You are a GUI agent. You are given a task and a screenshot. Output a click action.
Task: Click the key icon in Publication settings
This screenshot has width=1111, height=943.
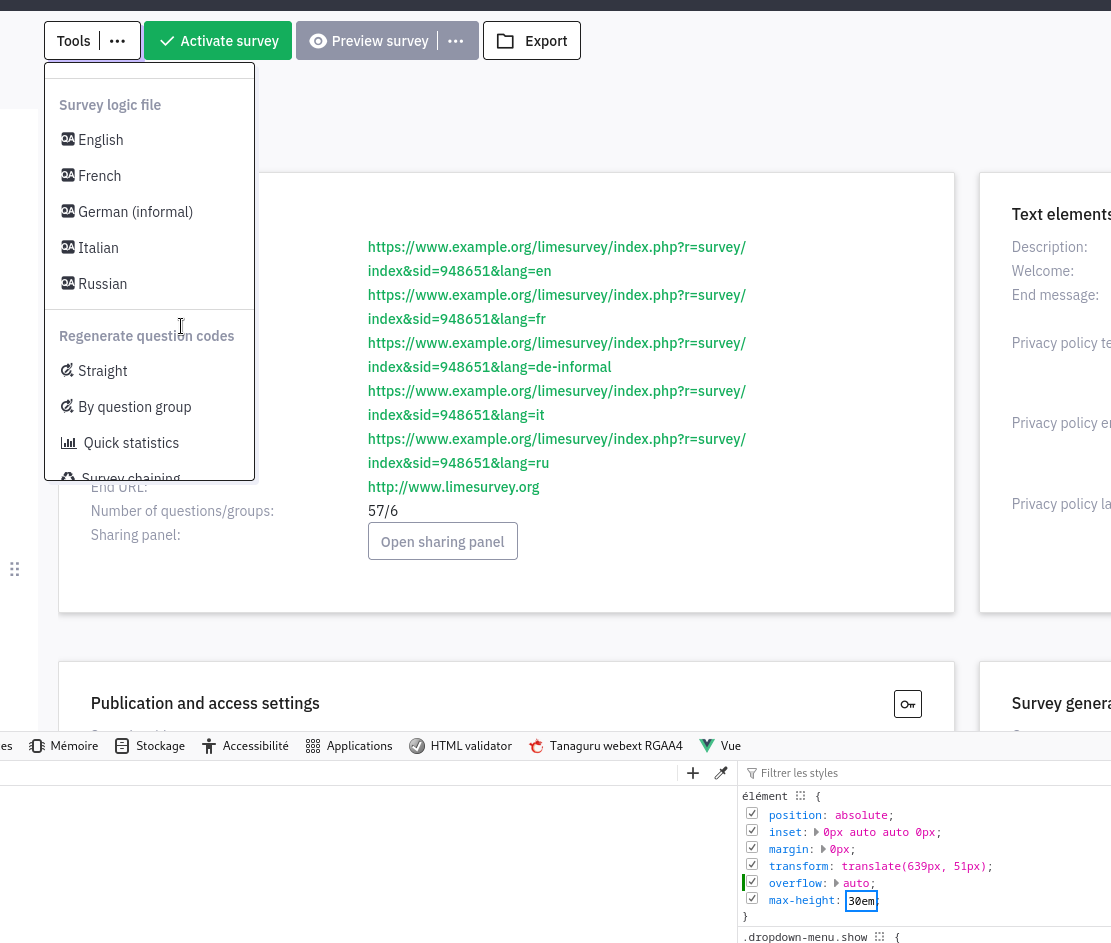click(x=907, y=704)
